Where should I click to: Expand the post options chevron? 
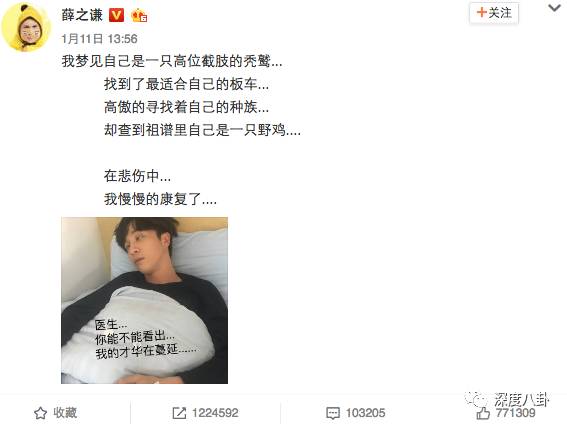[554, 8]
